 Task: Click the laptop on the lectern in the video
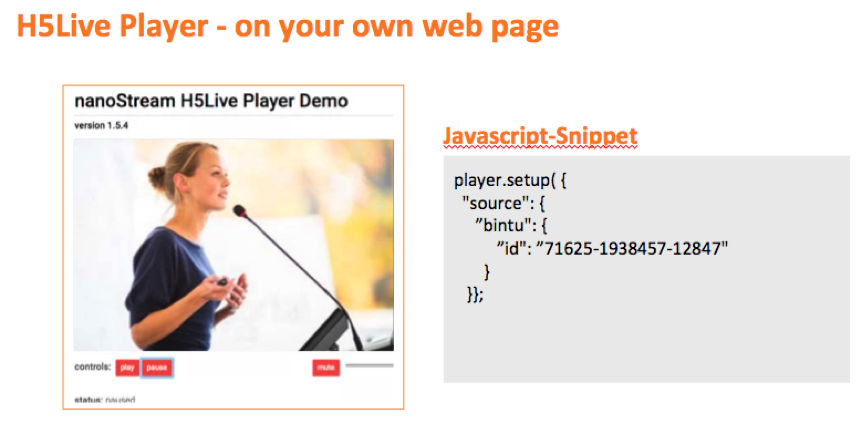point(333,328)
